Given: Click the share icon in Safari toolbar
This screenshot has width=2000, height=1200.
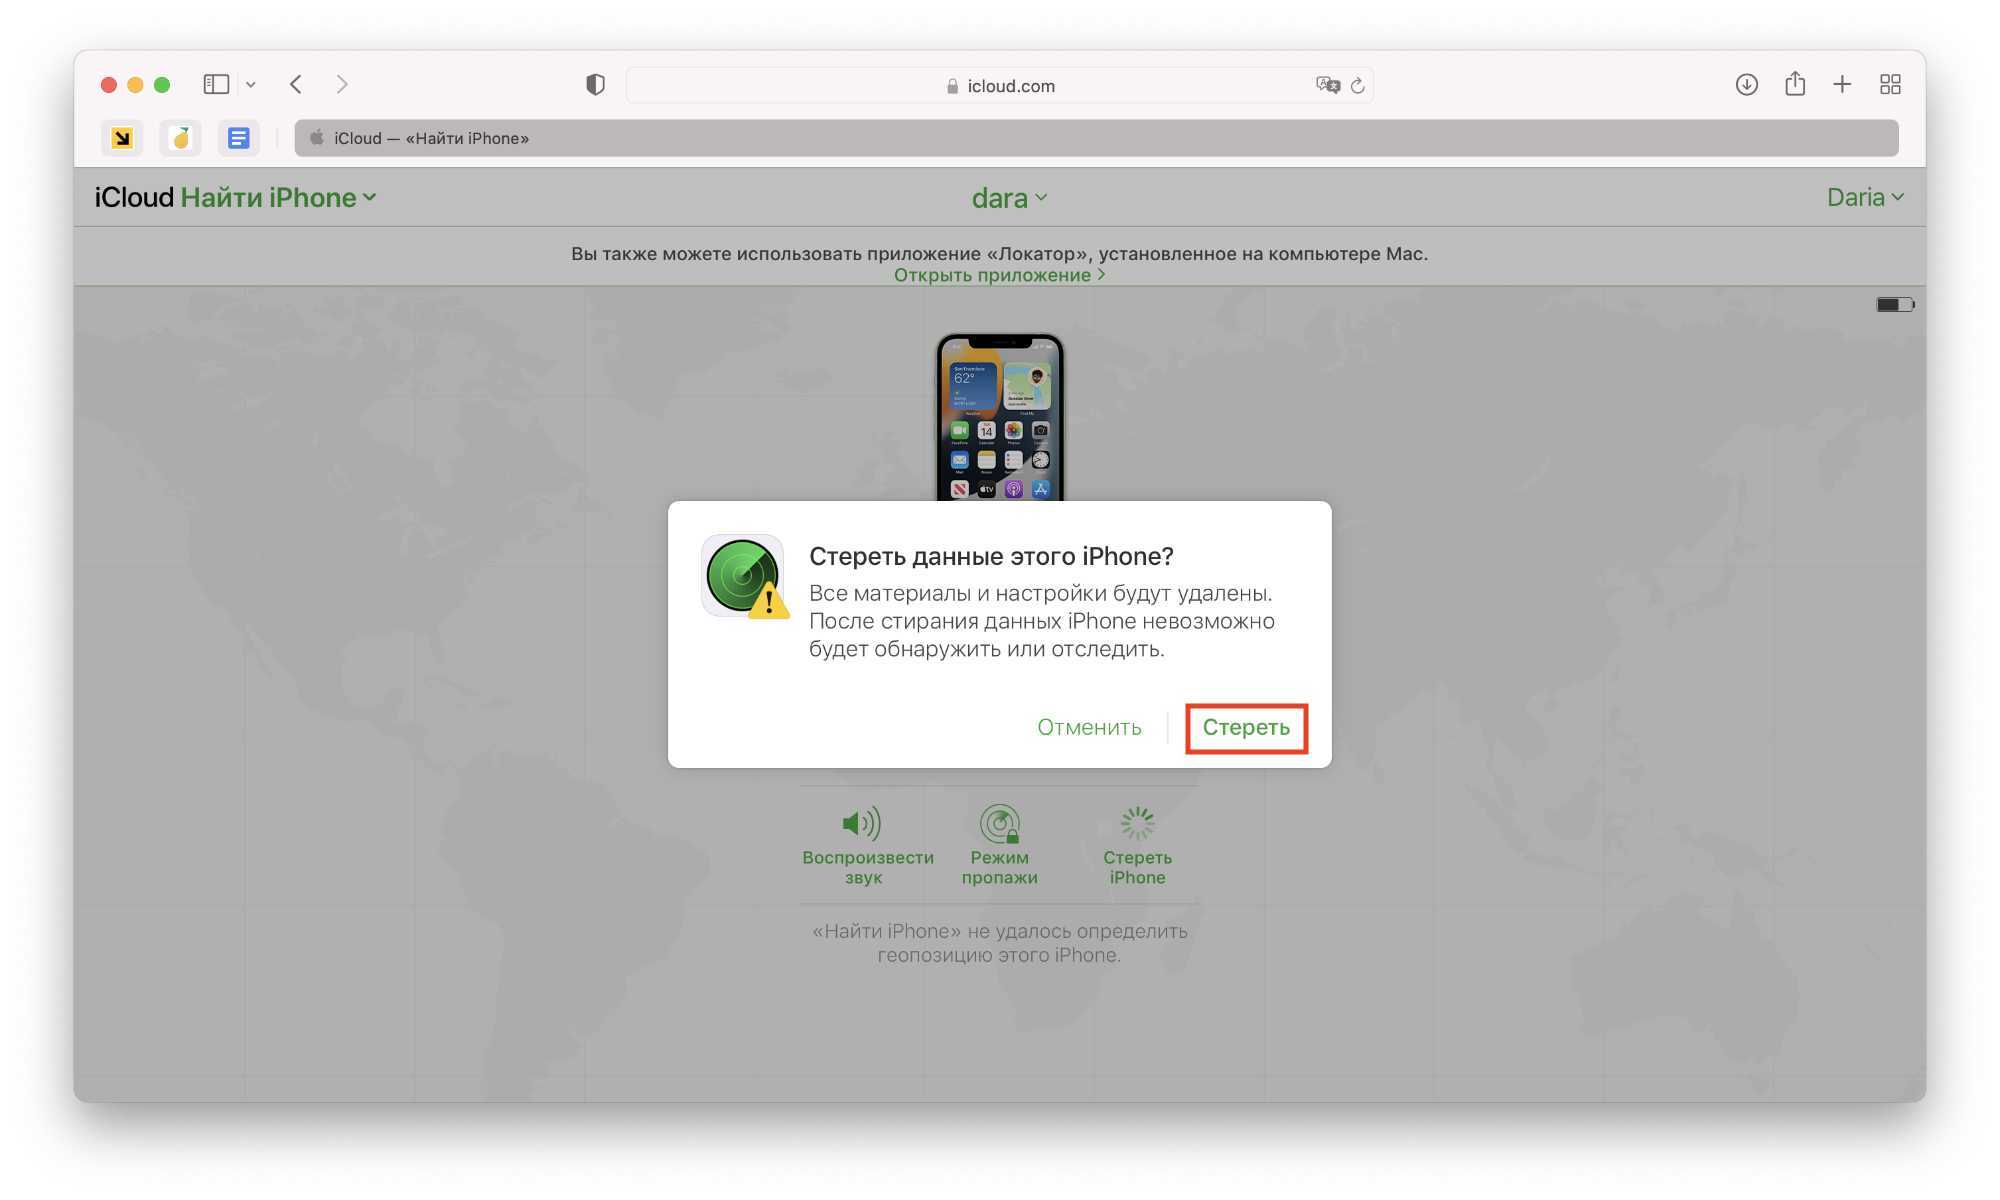Looking at the screenshot, I should (1795, 85).
